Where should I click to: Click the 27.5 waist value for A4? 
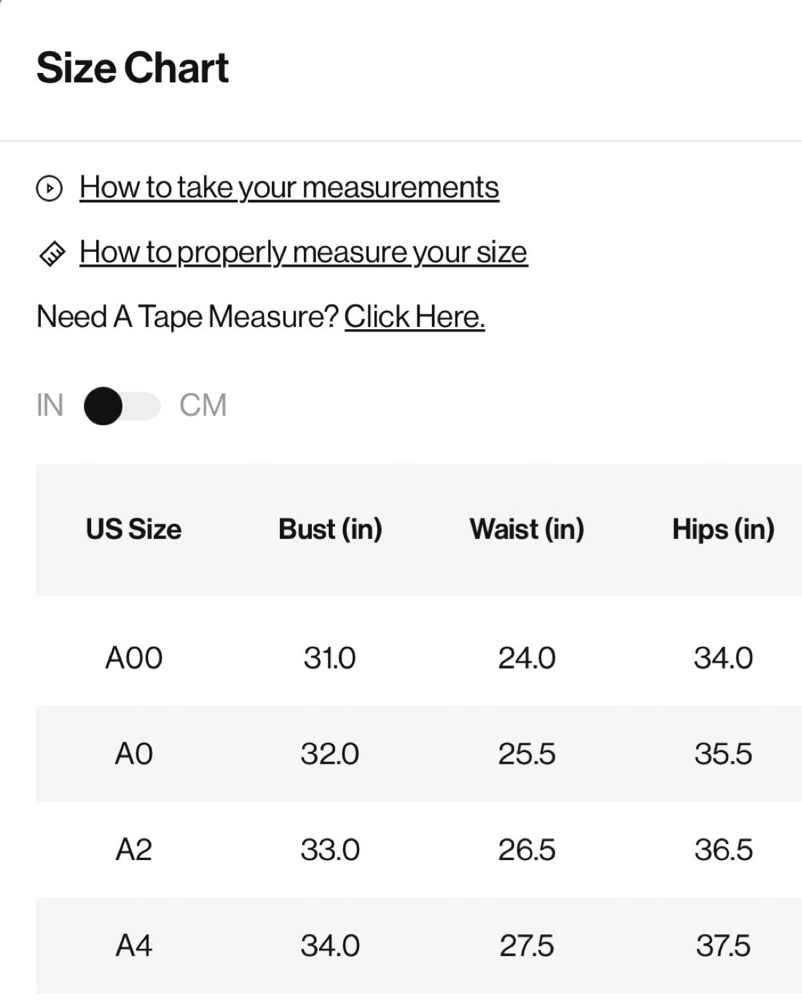point(527,945)
